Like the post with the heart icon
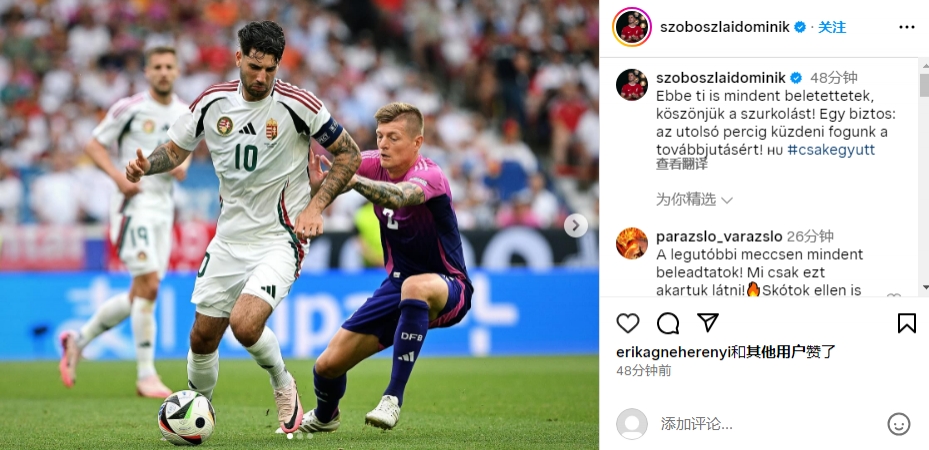This screenshot has height=450, width=929. (x=627, y=323)
